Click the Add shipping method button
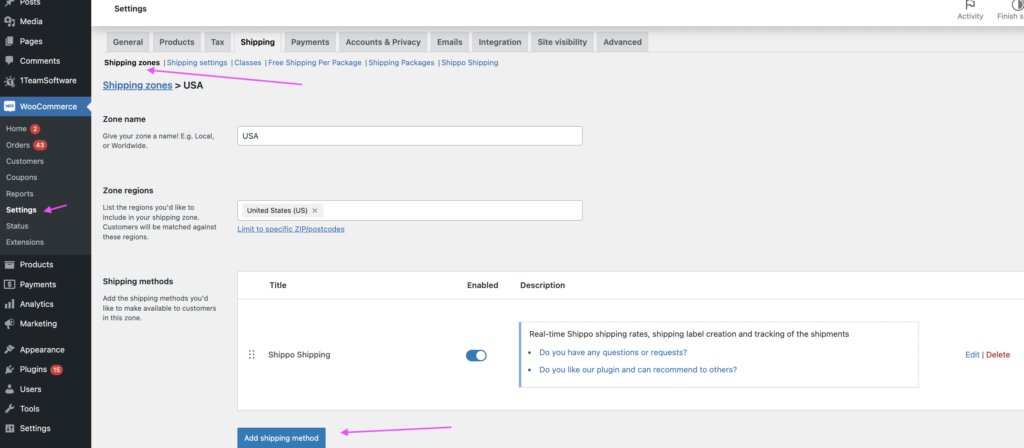Viewport: 1024px width, 448px height. click(281, 438)
